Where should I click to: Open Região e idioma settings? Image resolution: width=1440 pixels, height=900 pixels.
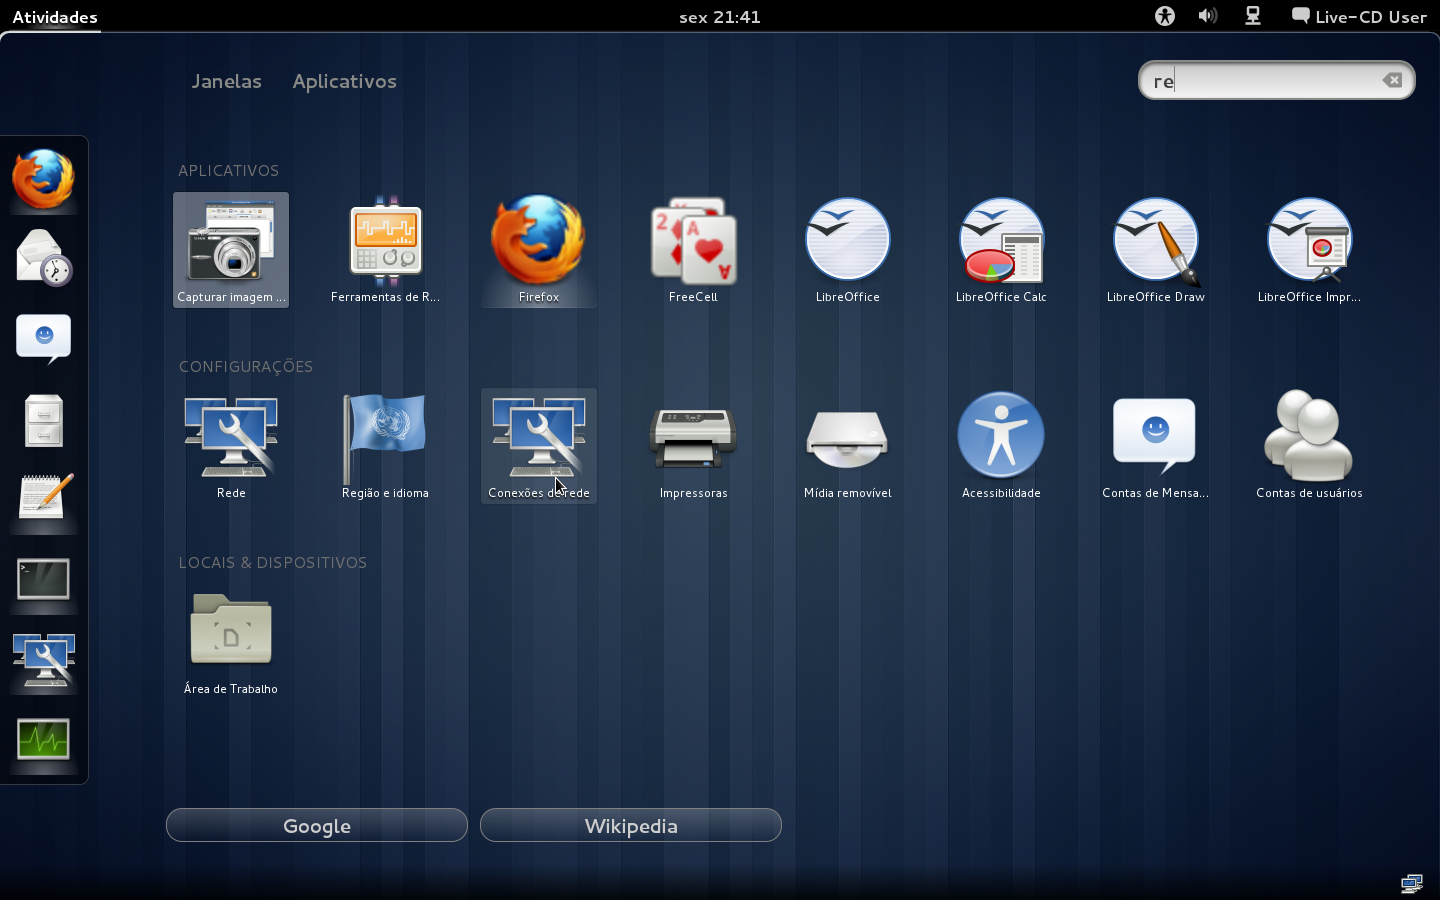(x=385, y=446)
